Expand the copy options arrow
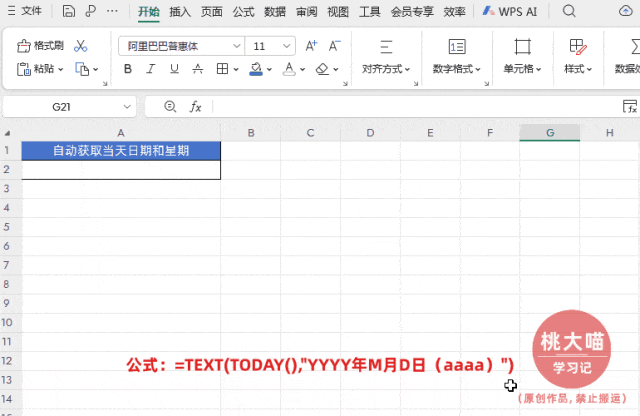The width and height of the screenshot is (640, 416). pyautogui.click(x=96, y=69)
